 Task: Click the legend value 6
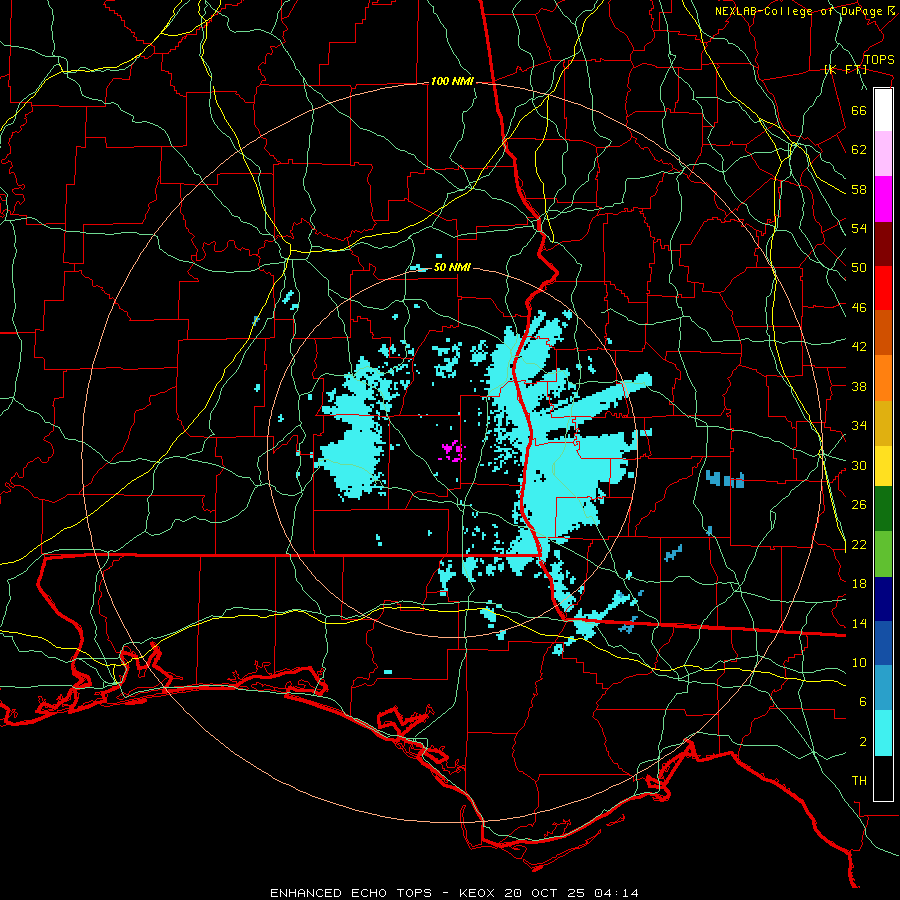pos(863,702)
